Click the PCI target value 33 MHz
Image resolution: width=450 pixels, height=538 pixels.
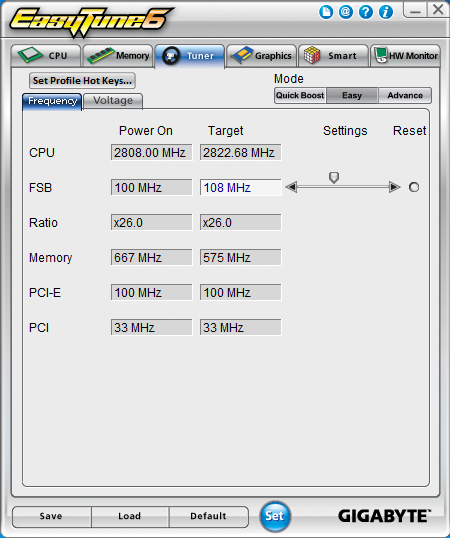(x=240, y=327)
